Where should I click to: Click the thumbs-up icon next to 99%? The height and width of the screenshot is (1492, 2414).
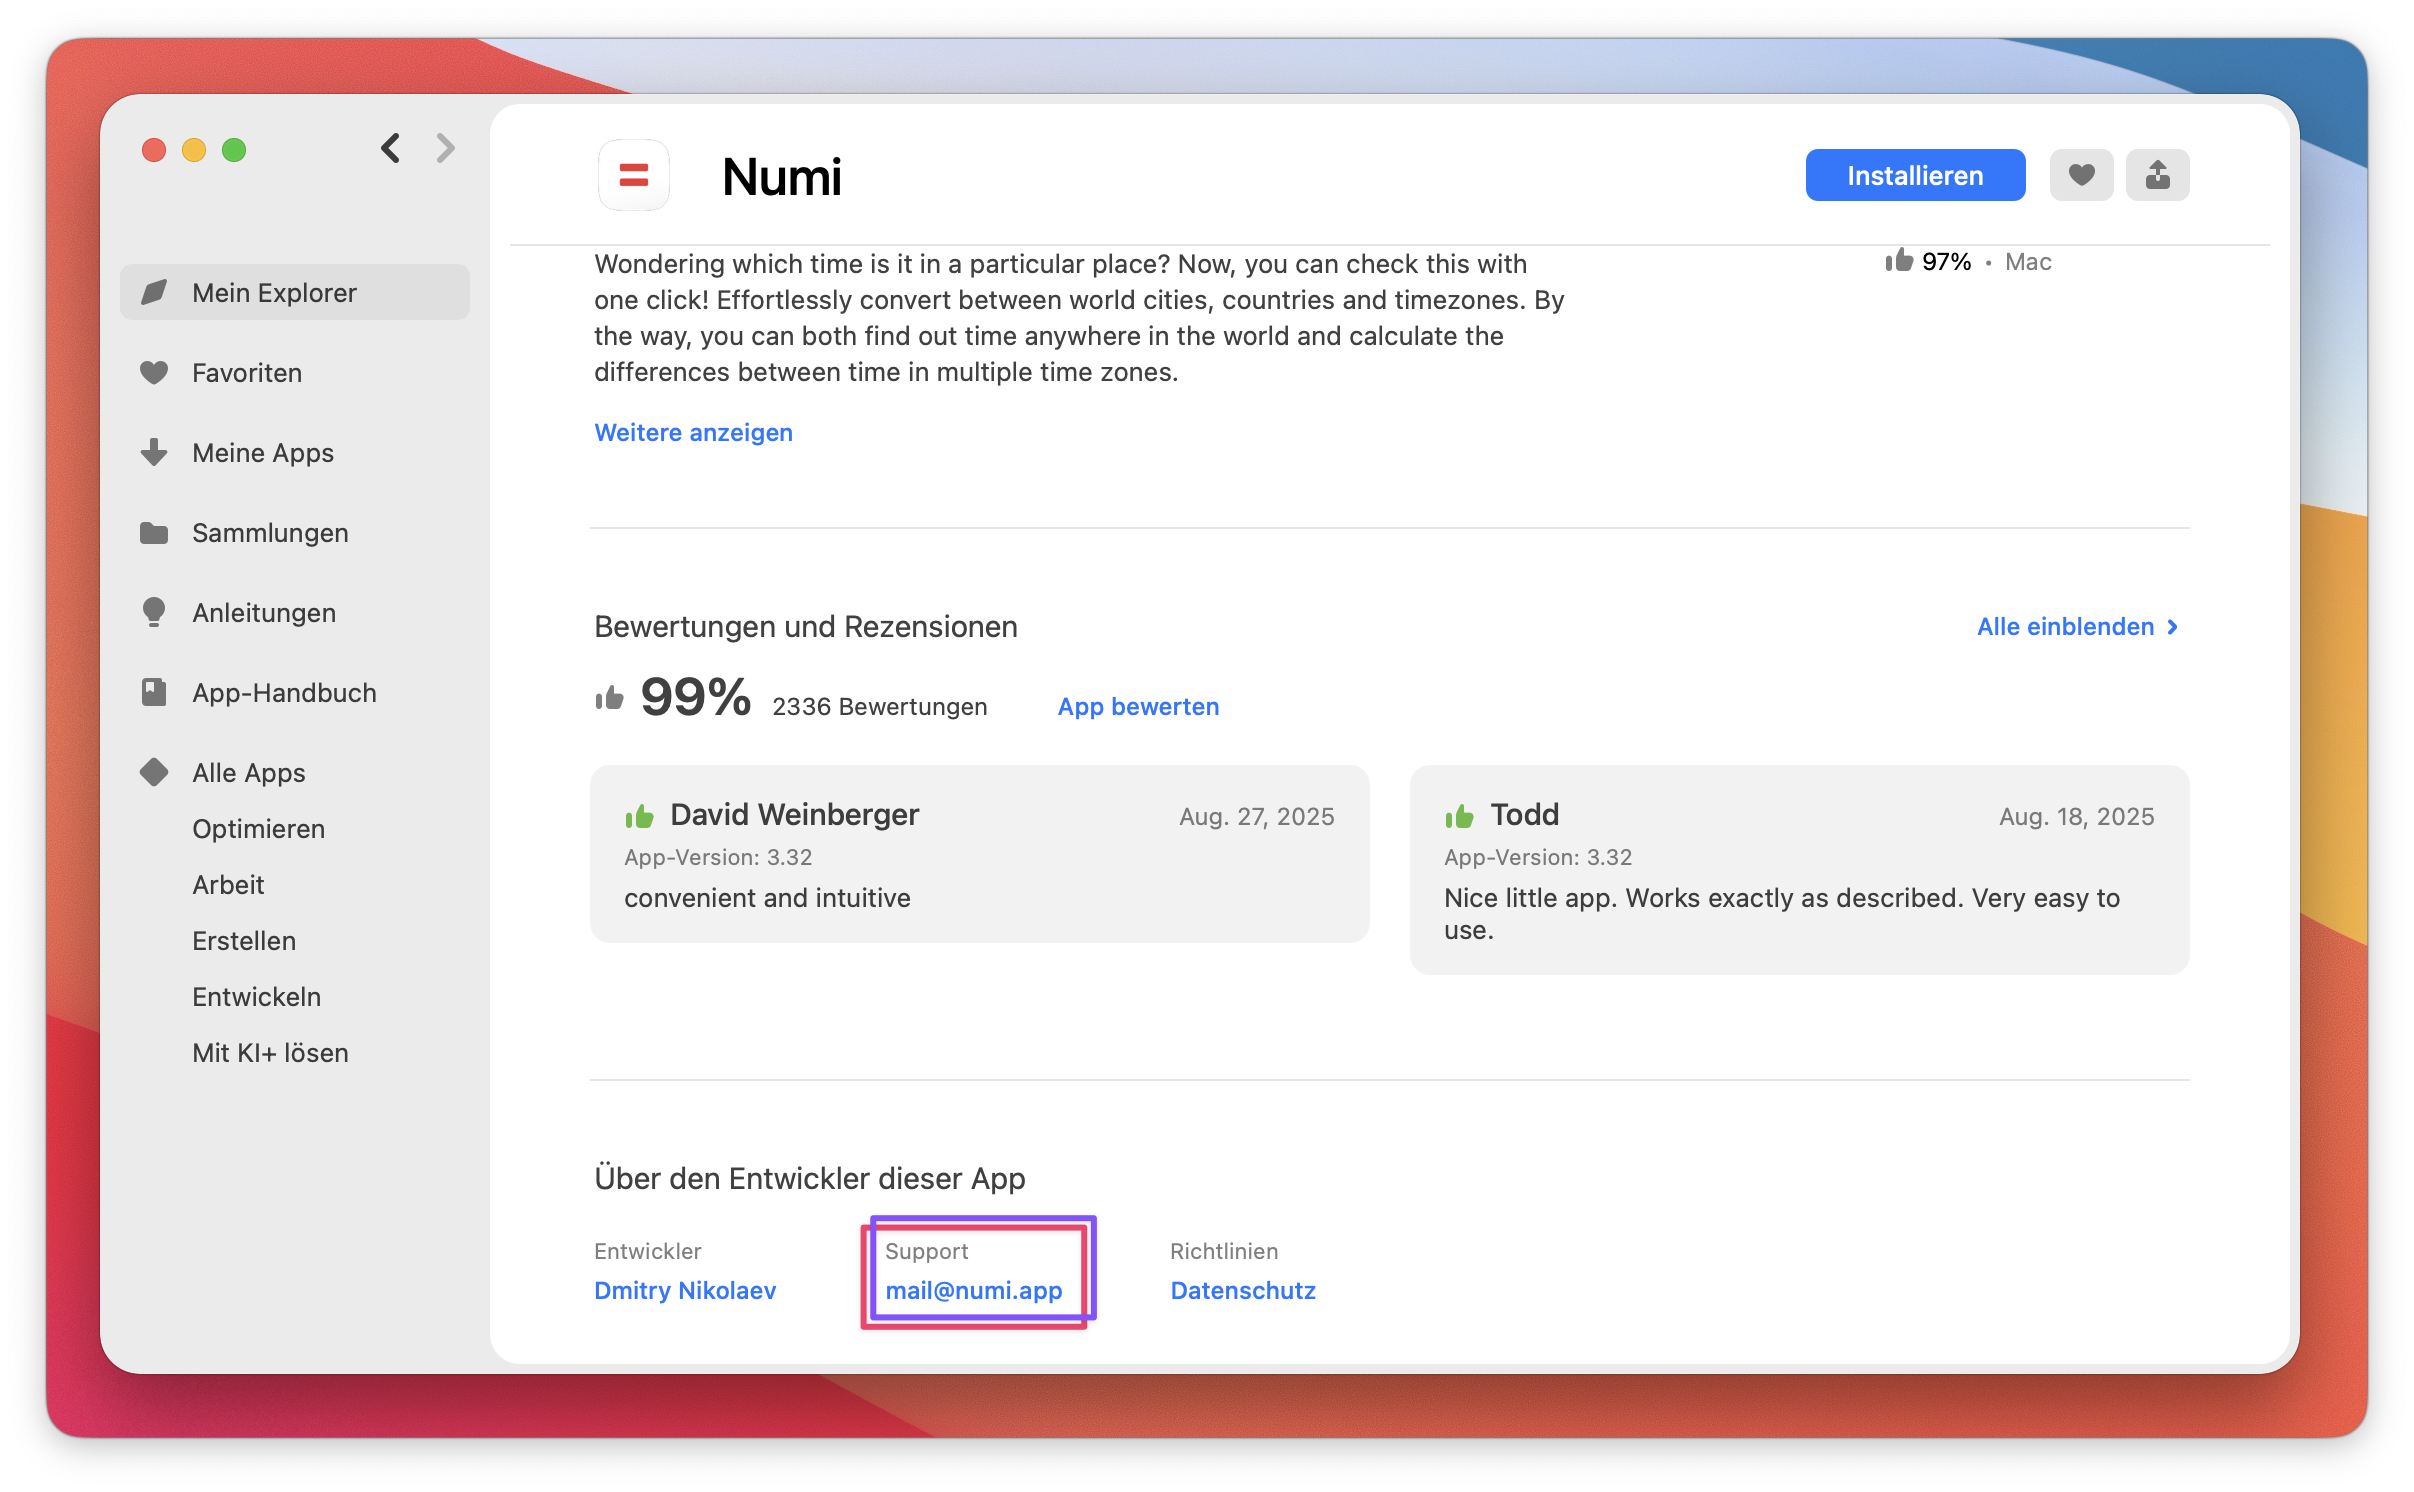click(609, 698)
